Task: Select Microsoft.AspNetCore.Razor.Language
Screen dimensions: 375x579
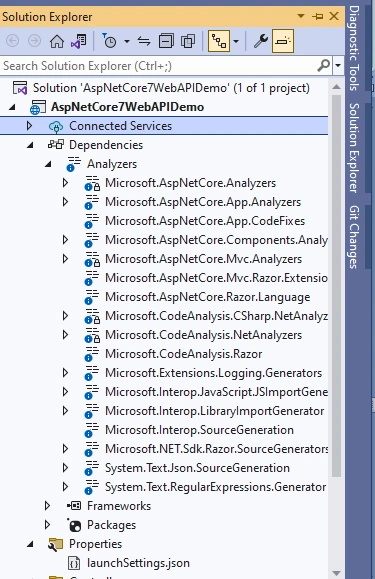Action: [207, 297]
